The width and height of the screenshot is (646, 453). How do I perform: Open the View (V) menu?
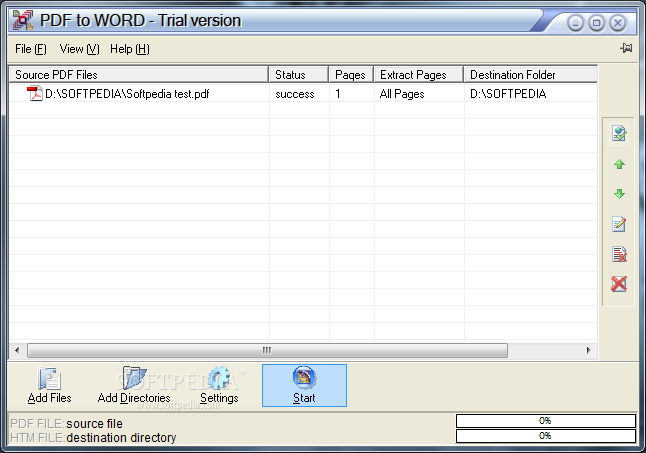(x=80, y=49)
